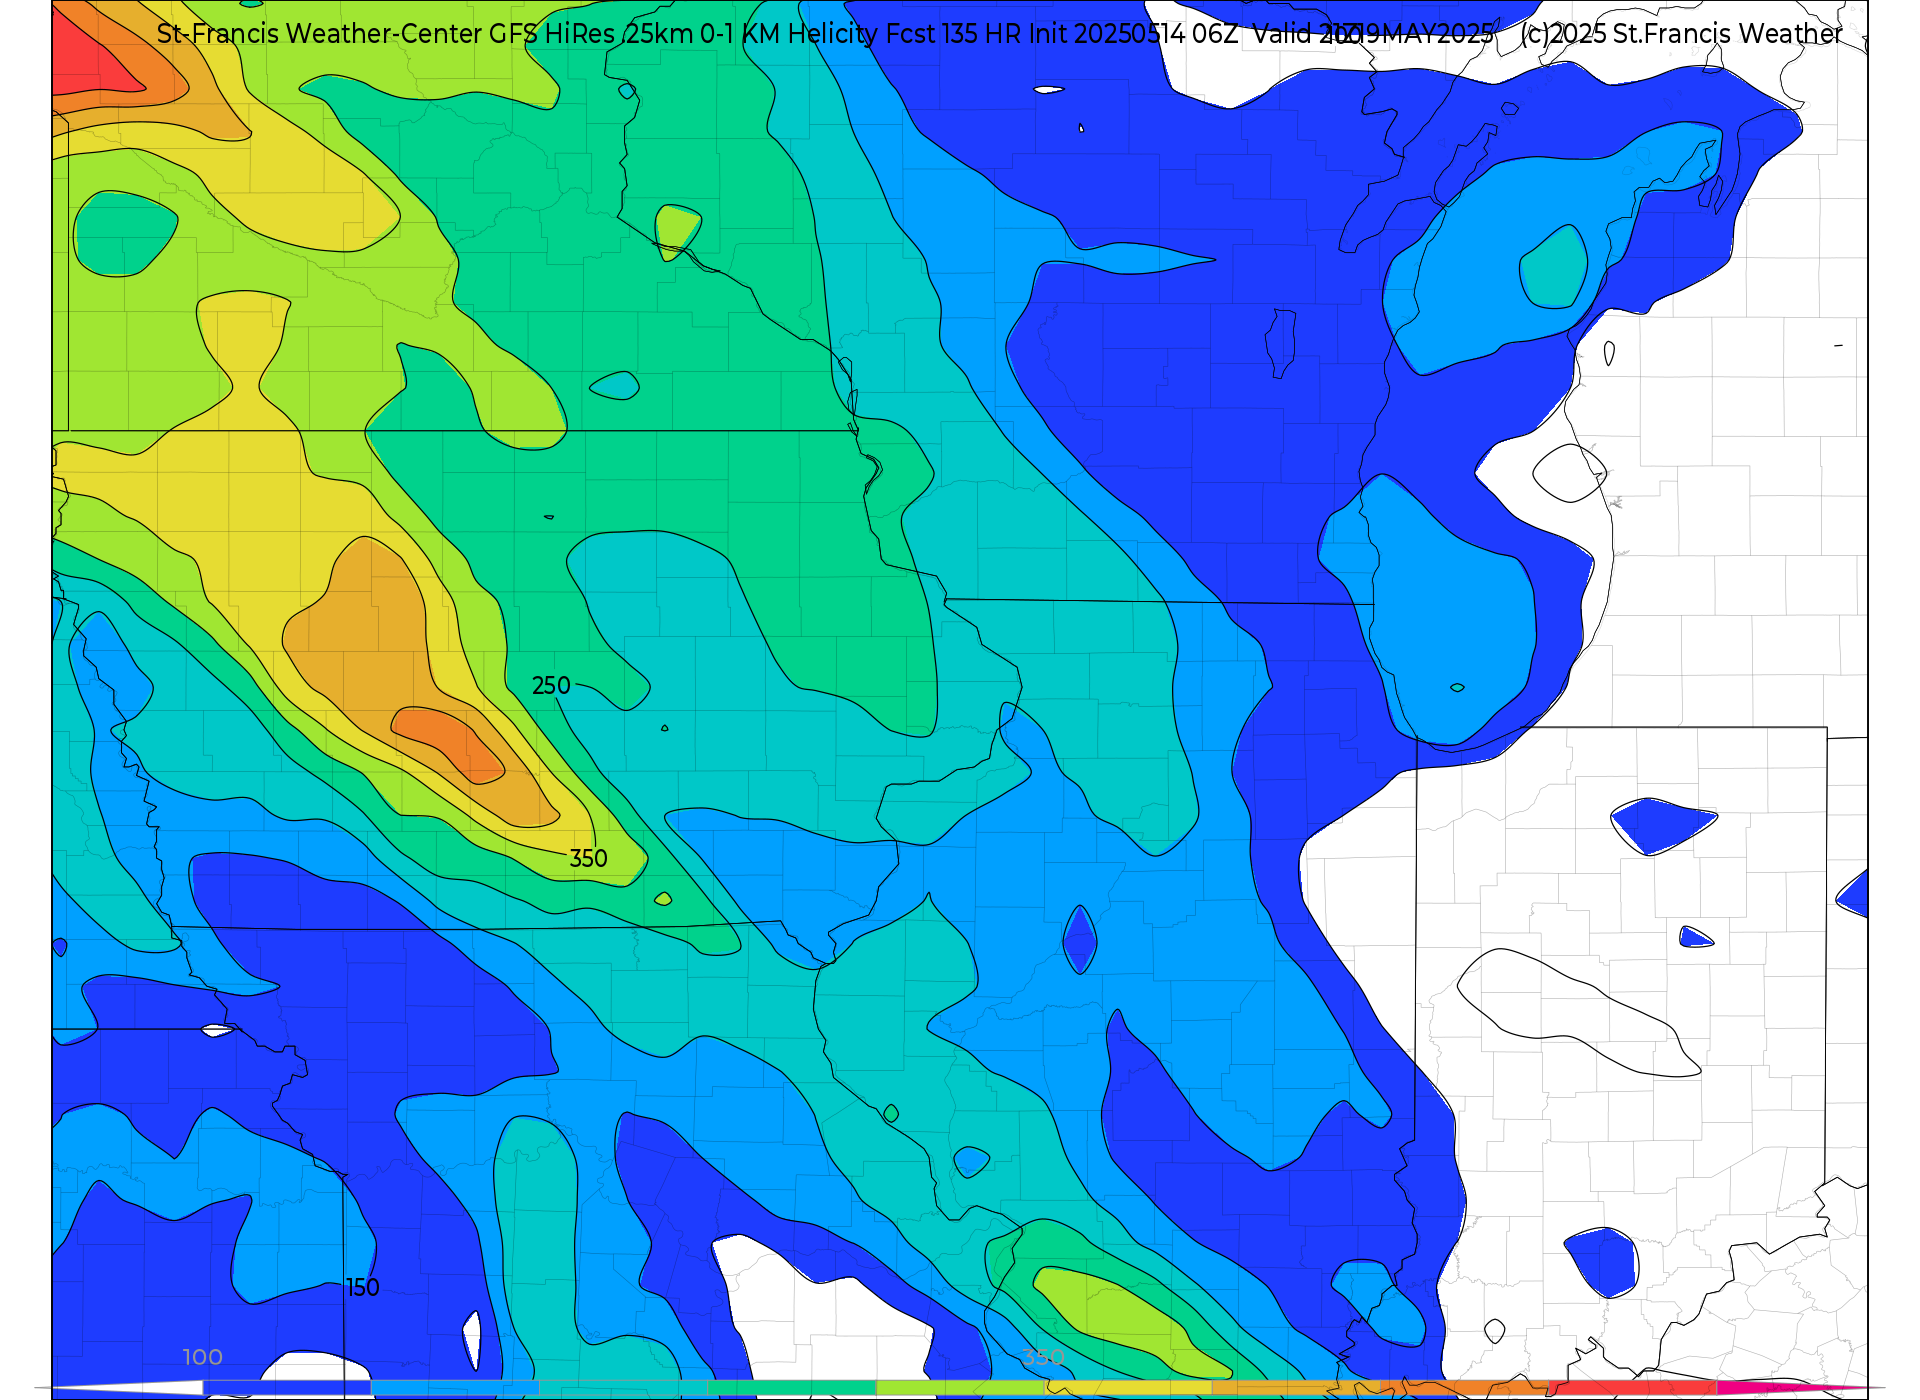
Task: Click the map title text about GFS HiRes helicity
Action: (x=825, y=34)
